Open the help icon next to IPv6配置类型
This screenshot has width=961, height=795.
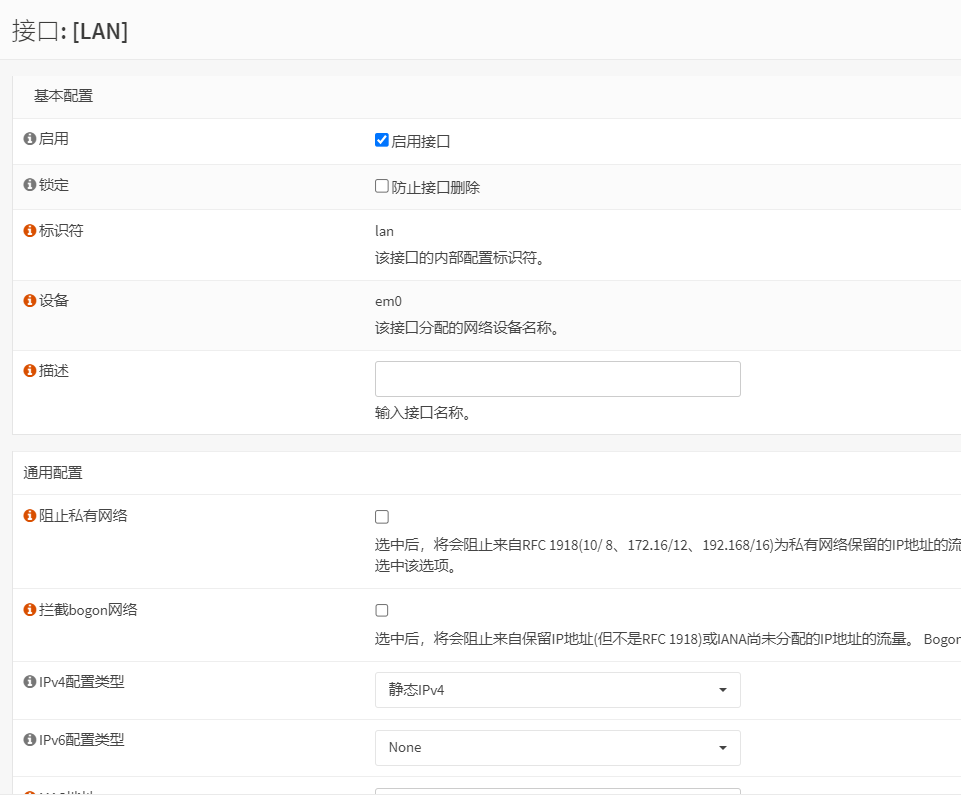click(30, 741)
